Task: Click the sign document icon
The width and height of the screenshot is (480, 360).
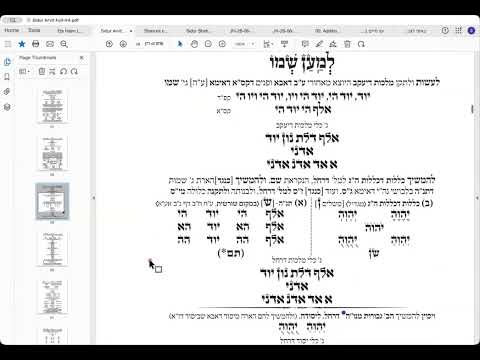Action: click(x=333, y=44)
